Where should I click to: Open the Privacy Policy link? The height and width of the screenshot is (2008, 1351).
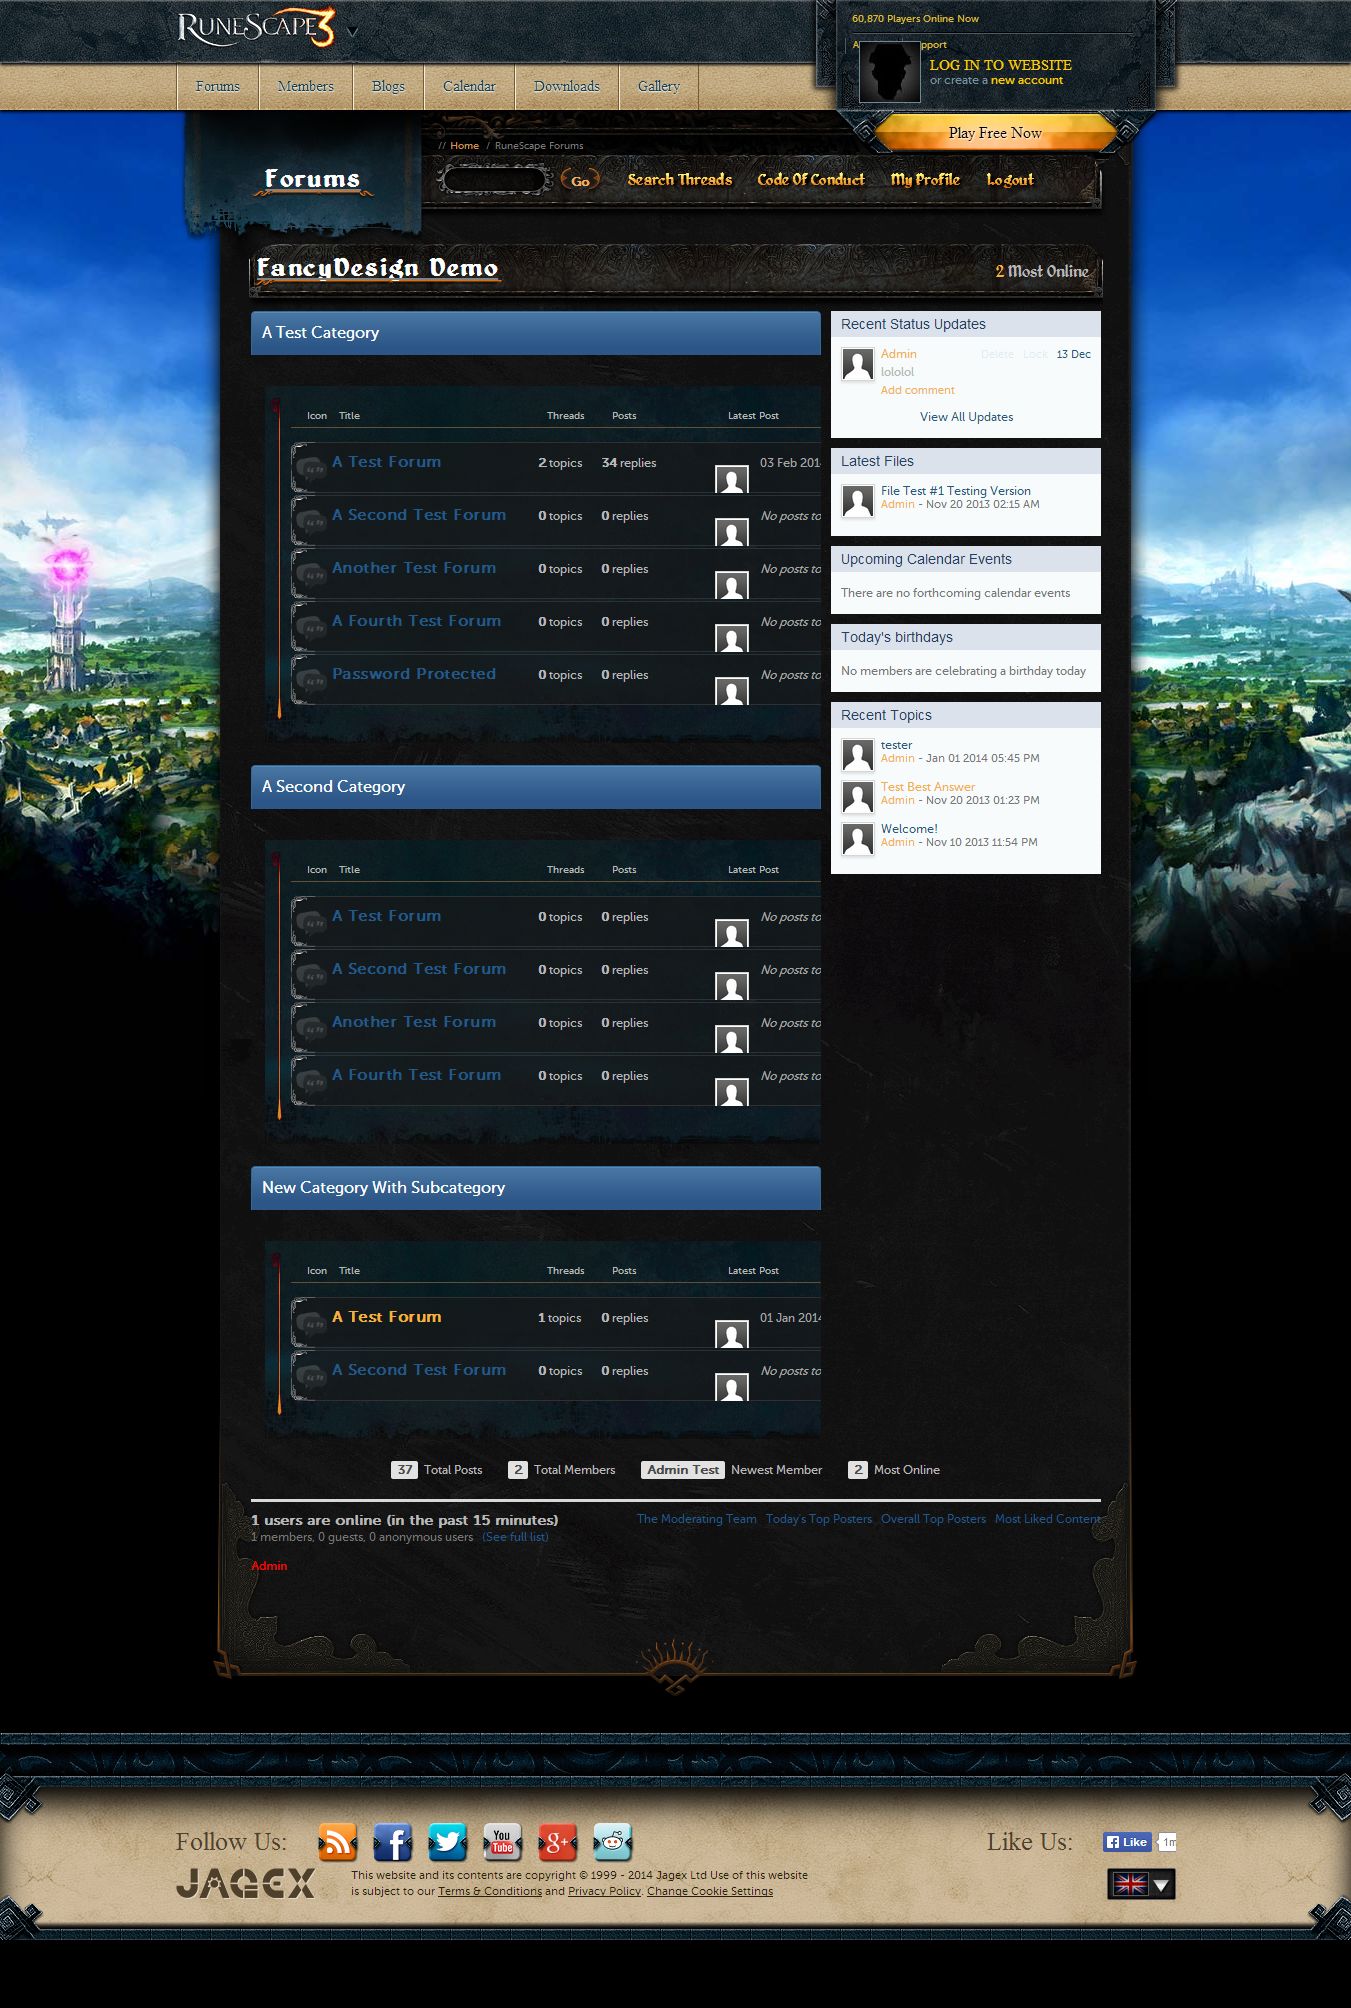[x=604, y=1891]
